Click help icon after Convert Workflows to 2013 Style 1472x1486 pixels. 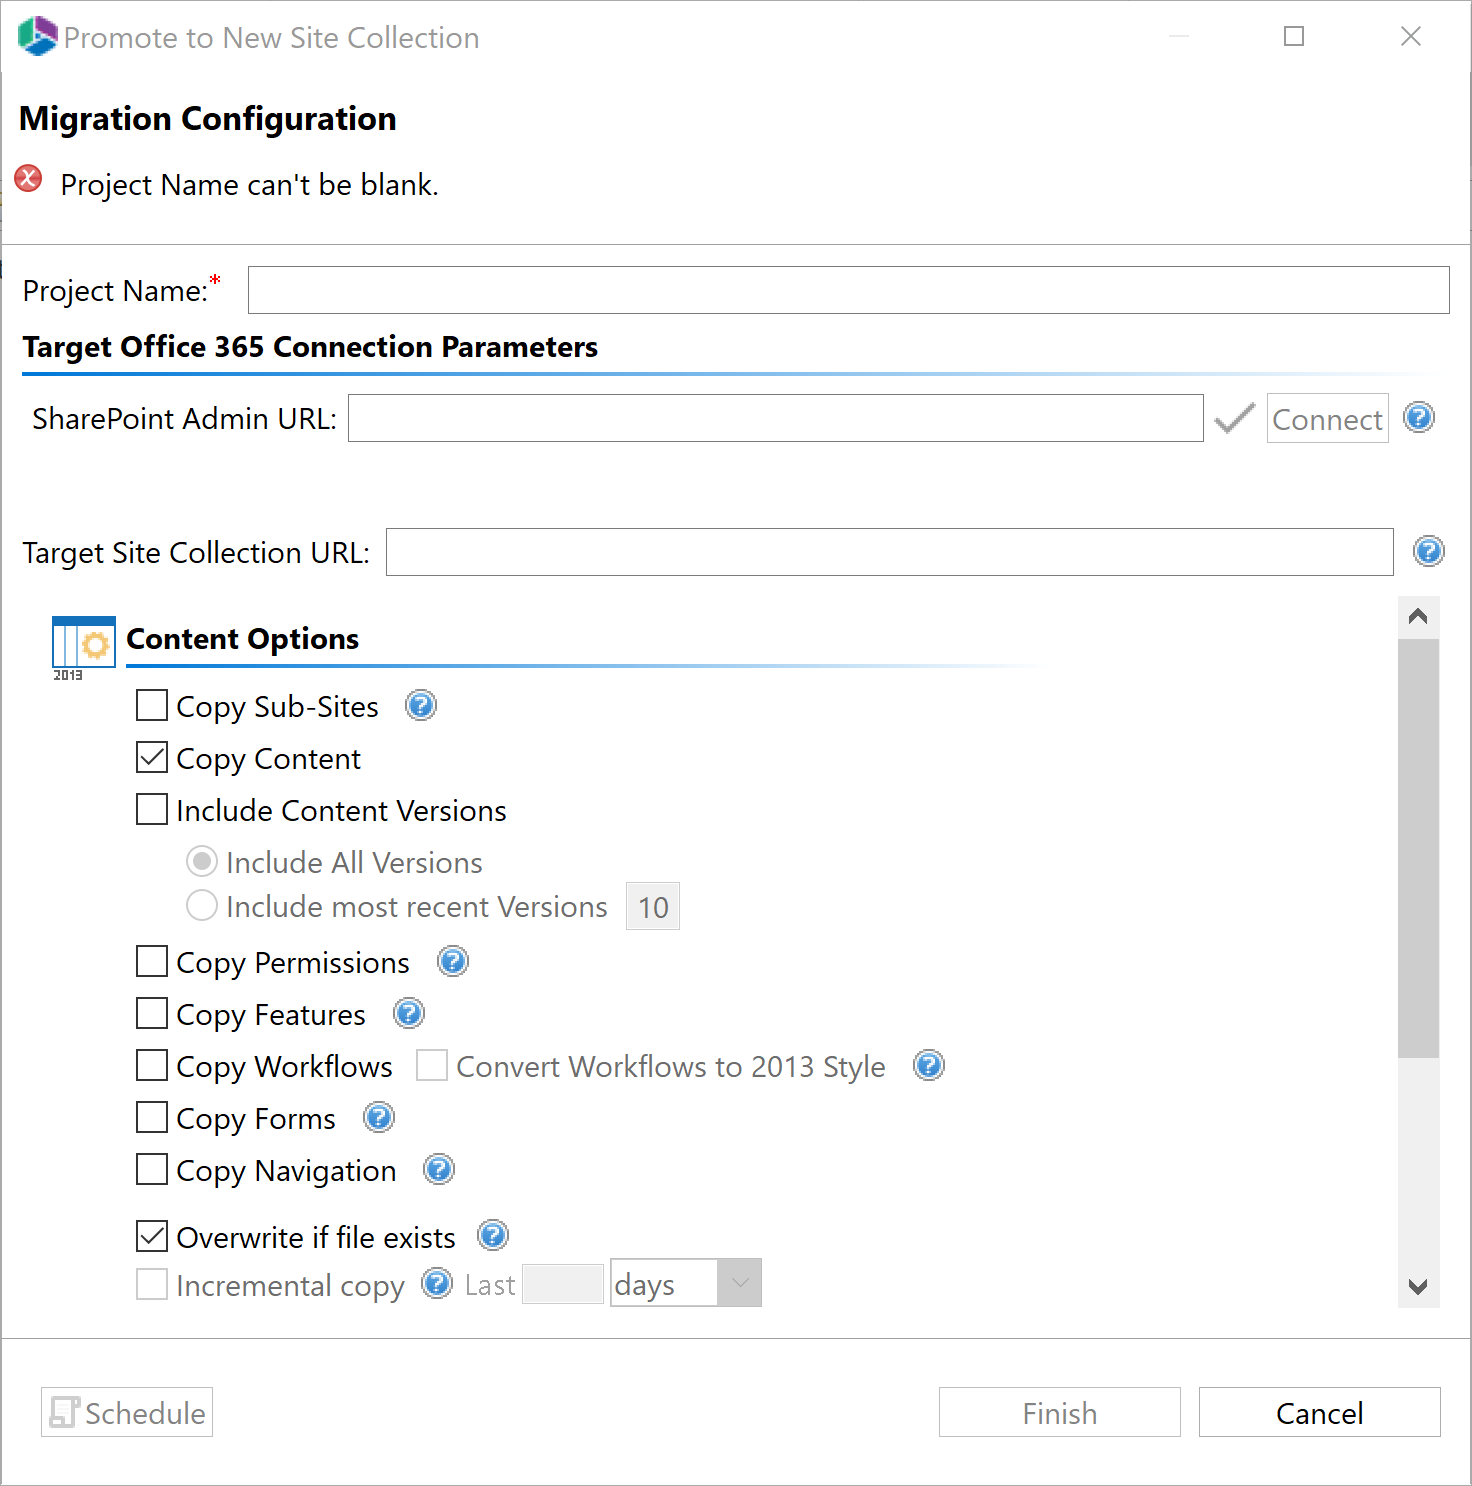point(929,1066)
